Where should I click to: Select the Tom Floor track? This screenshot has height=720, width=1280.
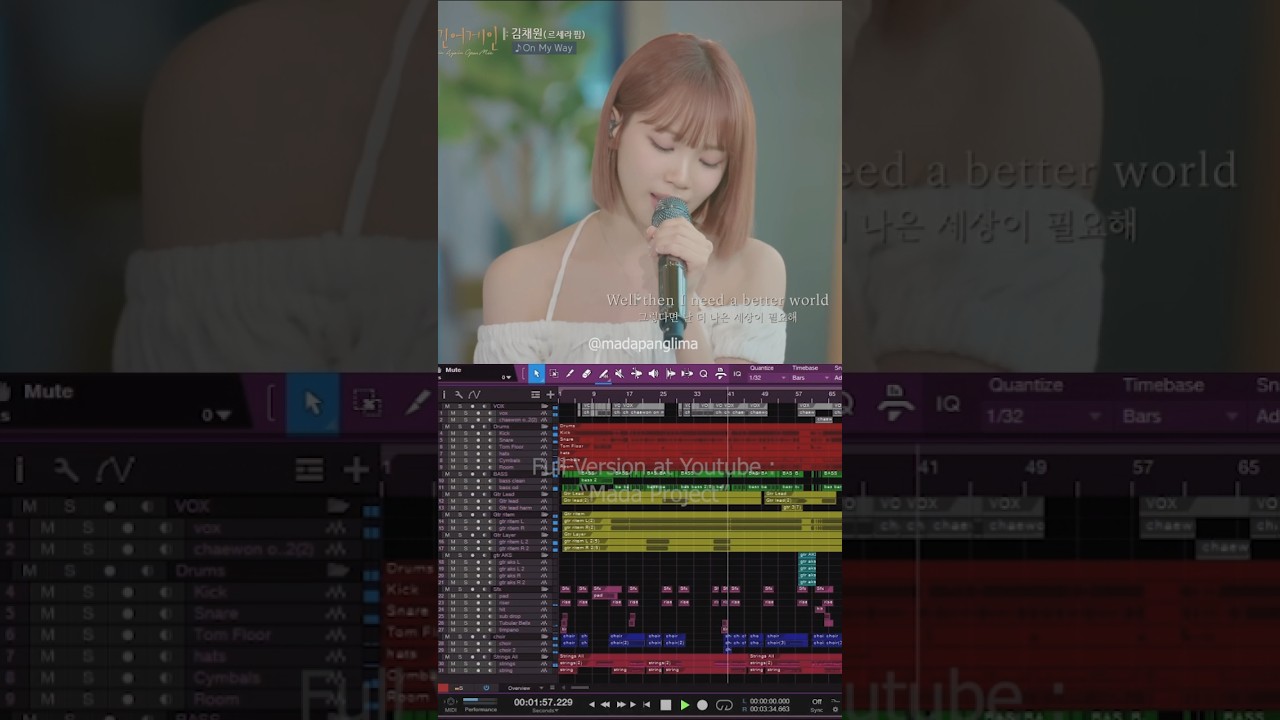point(511,447)
